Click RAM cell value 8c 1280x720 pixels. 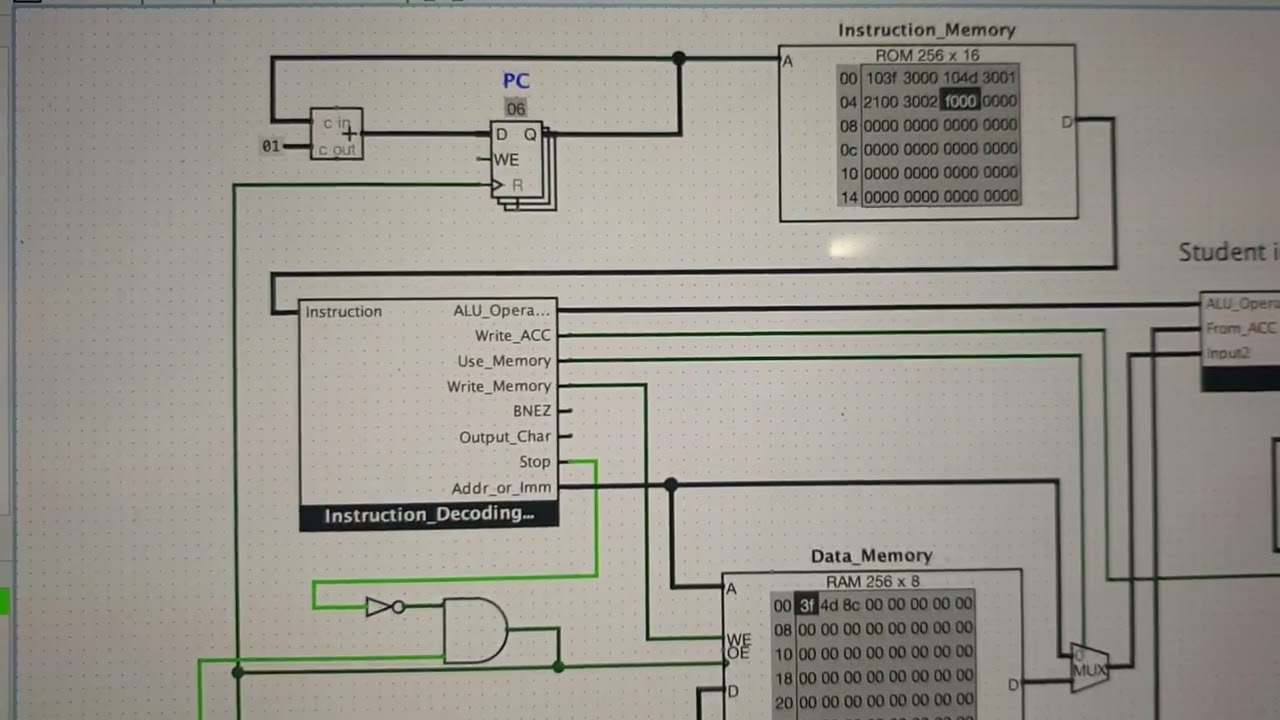pyautogui.click(x=852, y=604)
